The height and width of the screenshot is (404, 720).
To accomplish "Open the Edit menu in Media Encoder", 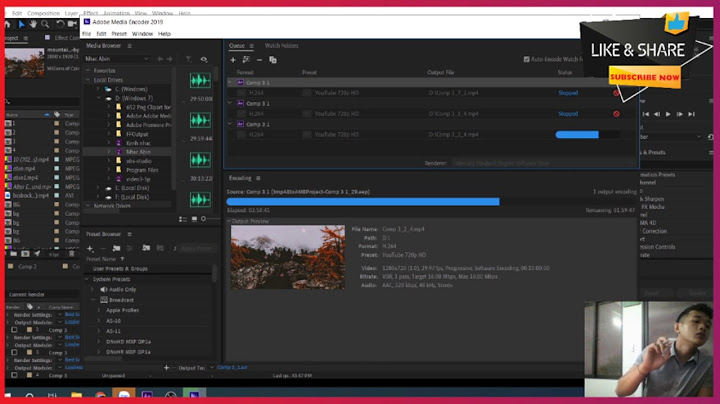I will click(101, 34).
